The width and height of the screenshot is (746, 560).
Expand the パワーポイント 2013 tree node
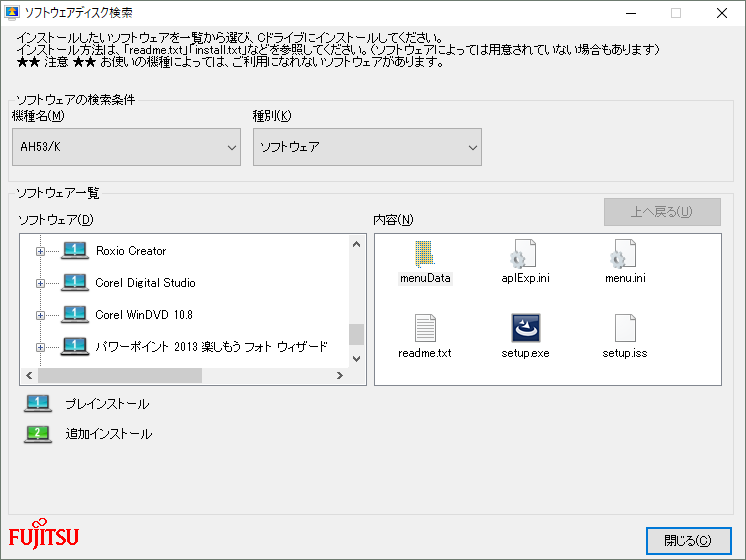(x=40, y=347)
